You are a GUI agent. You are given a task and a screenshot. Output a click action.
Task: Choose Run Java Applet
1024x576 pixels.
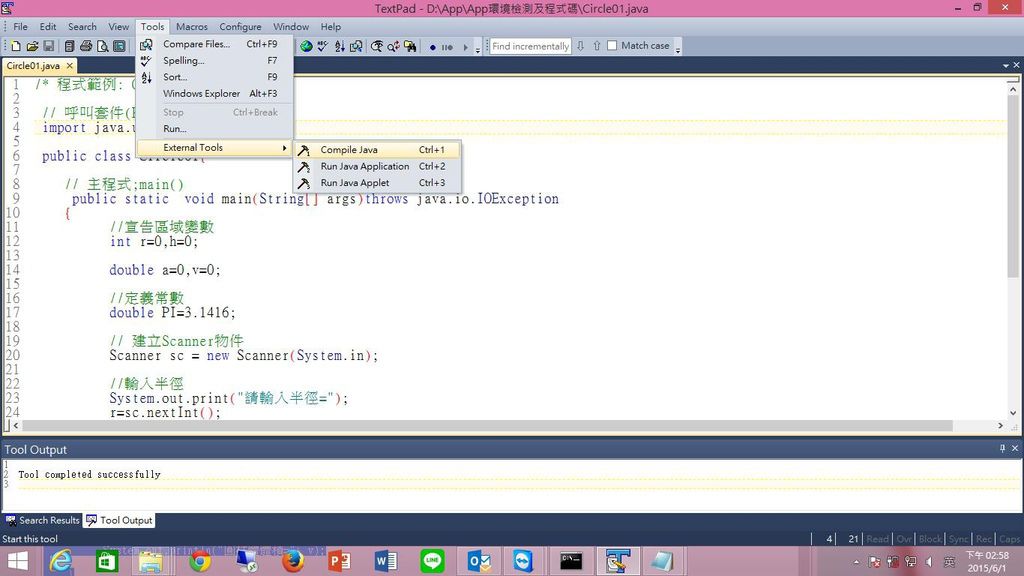pos(377,183)
